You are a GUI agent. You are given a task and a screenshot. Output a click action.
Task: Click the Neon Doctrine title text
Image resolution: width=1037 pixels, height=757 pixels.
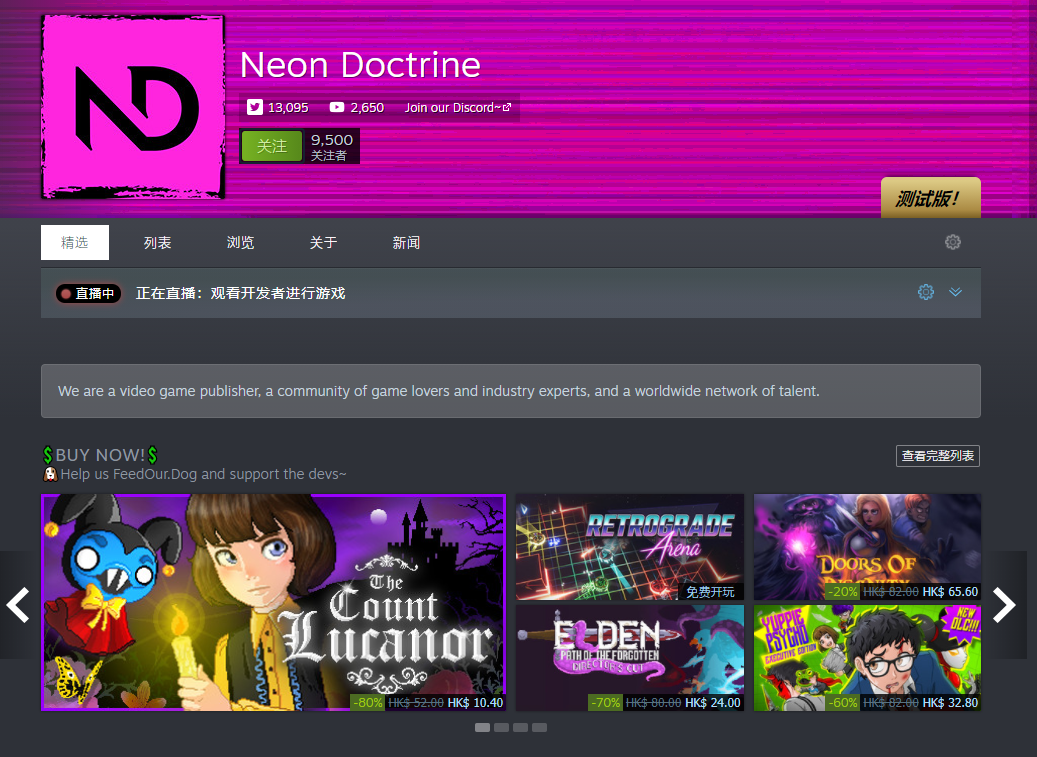click(x=360, y=65)
